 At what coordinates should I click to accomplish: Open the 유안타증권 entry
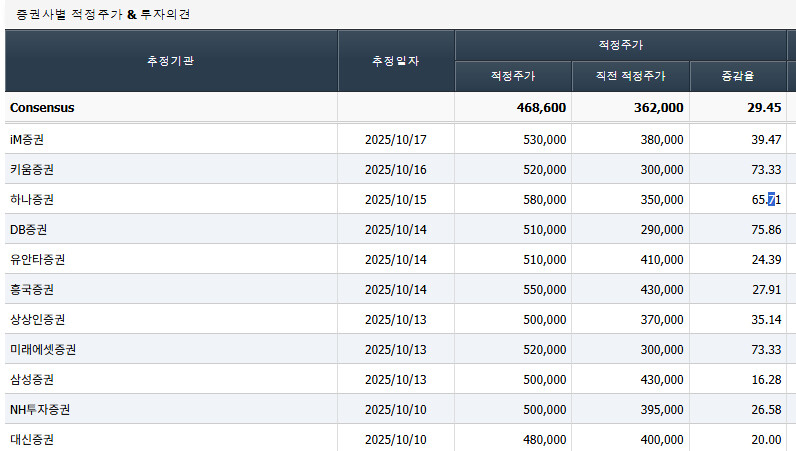tap(38, 259)
